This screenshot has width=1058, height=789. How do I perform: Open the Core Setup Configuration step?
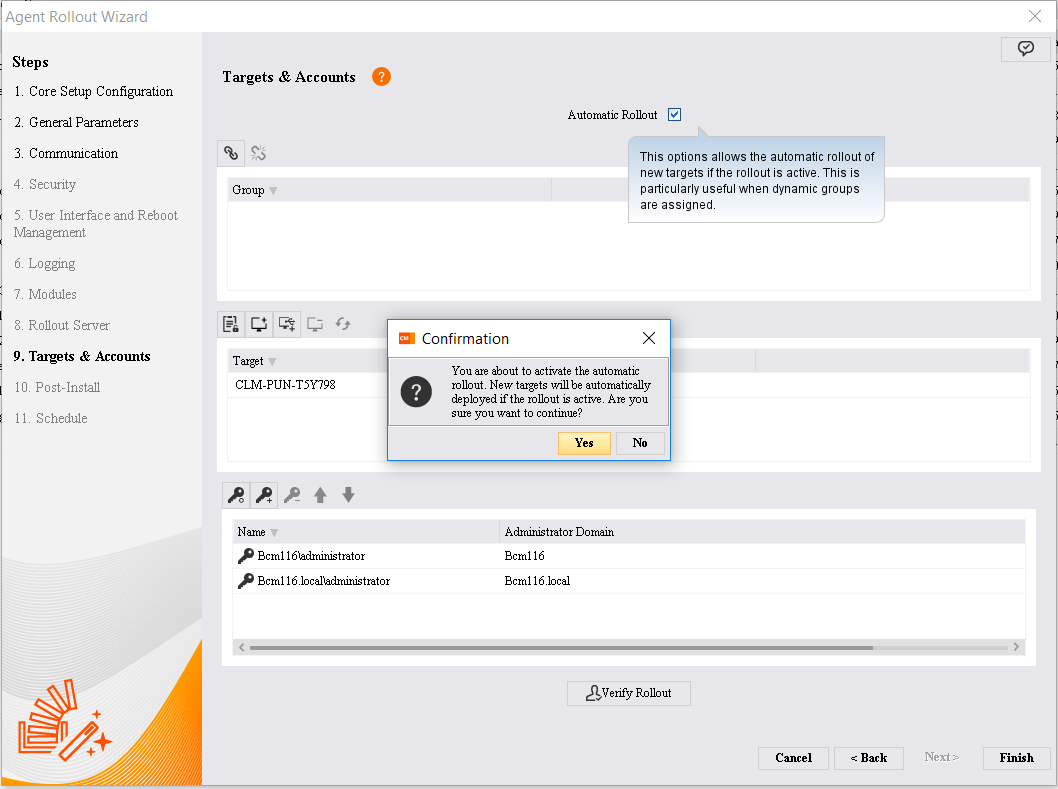100,91
